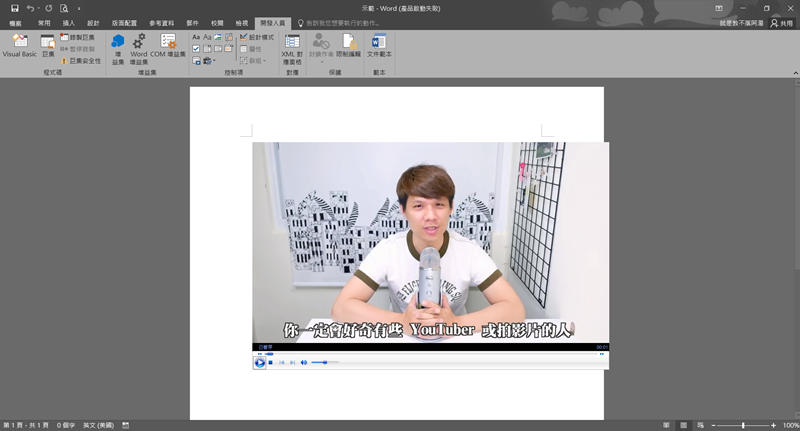Insert the checkbox content control
Viewport: 800px width, 431px height.
[x=196, y=49]
